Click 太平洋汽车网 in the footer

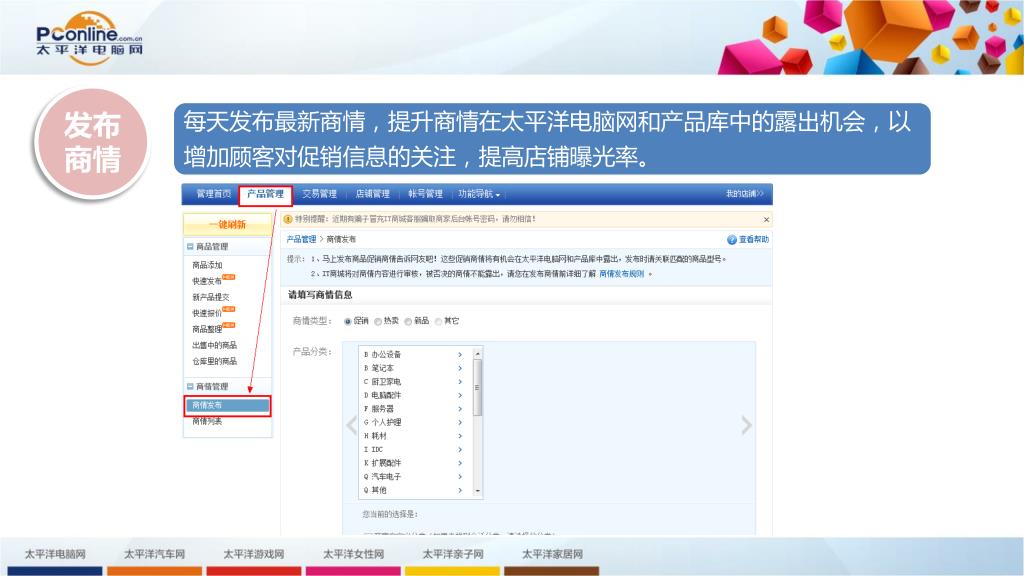pyautogui.click(x=155, y=554)
